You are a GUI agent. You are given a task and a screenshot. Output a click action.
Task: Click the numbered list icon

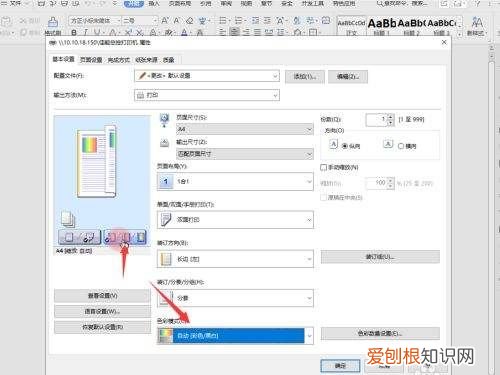point(239,21)
